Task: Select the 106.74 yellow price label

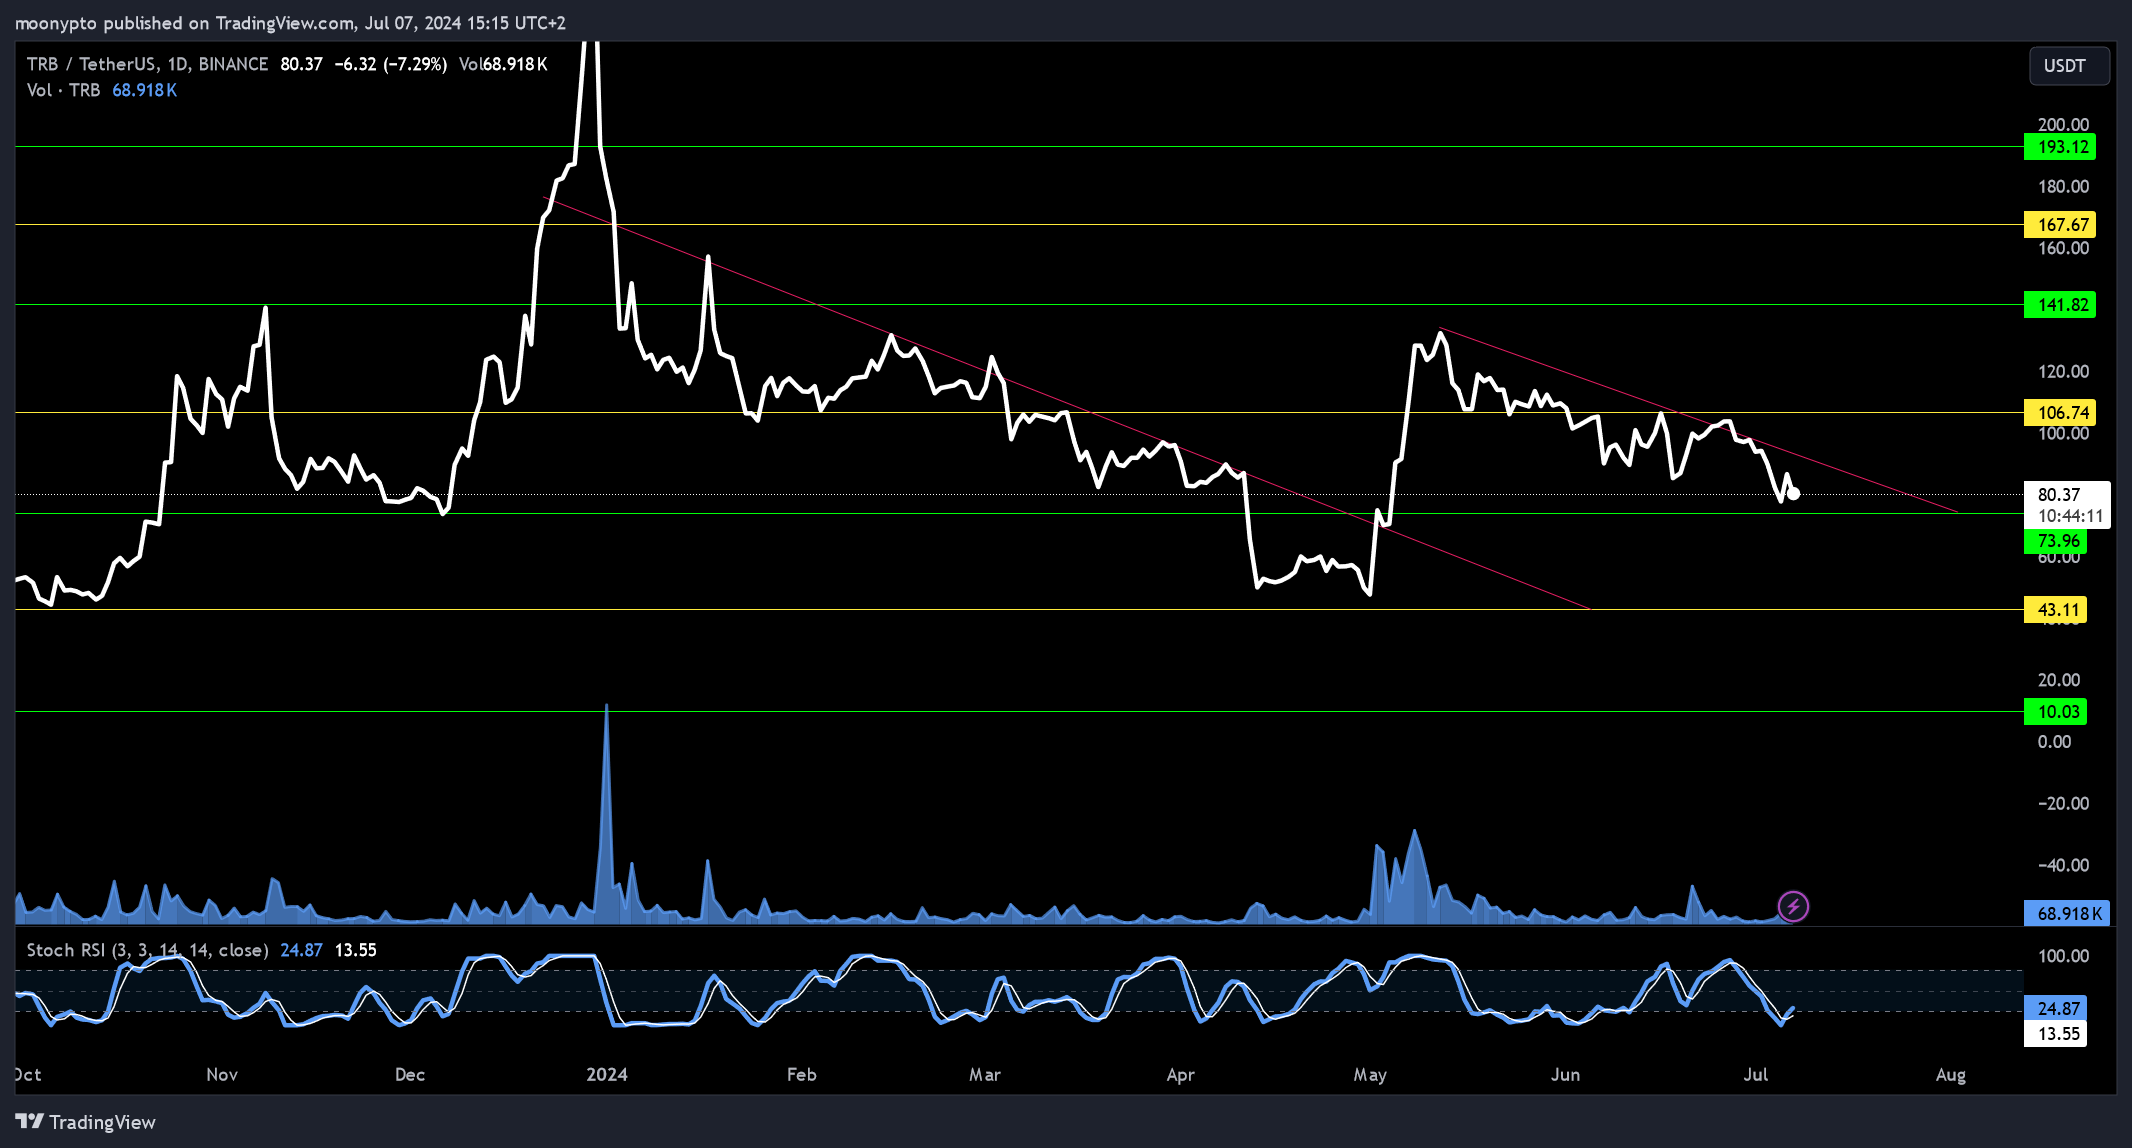Action: click(x=2060, y=413)
